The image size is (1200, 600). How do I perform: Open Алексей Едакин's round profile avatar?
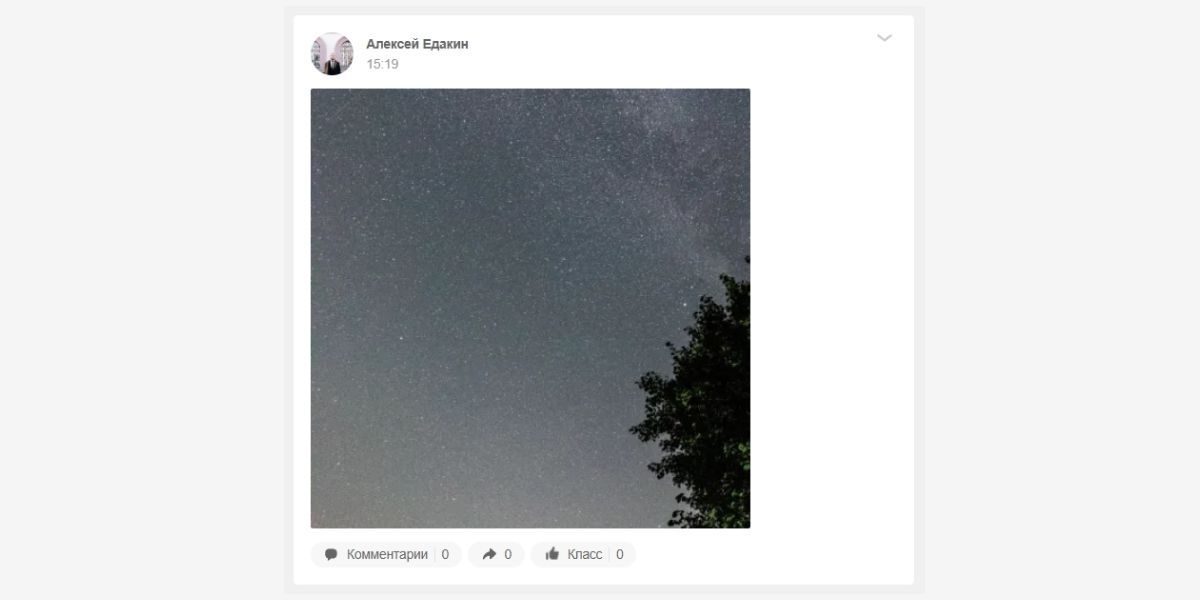[332, 54]
